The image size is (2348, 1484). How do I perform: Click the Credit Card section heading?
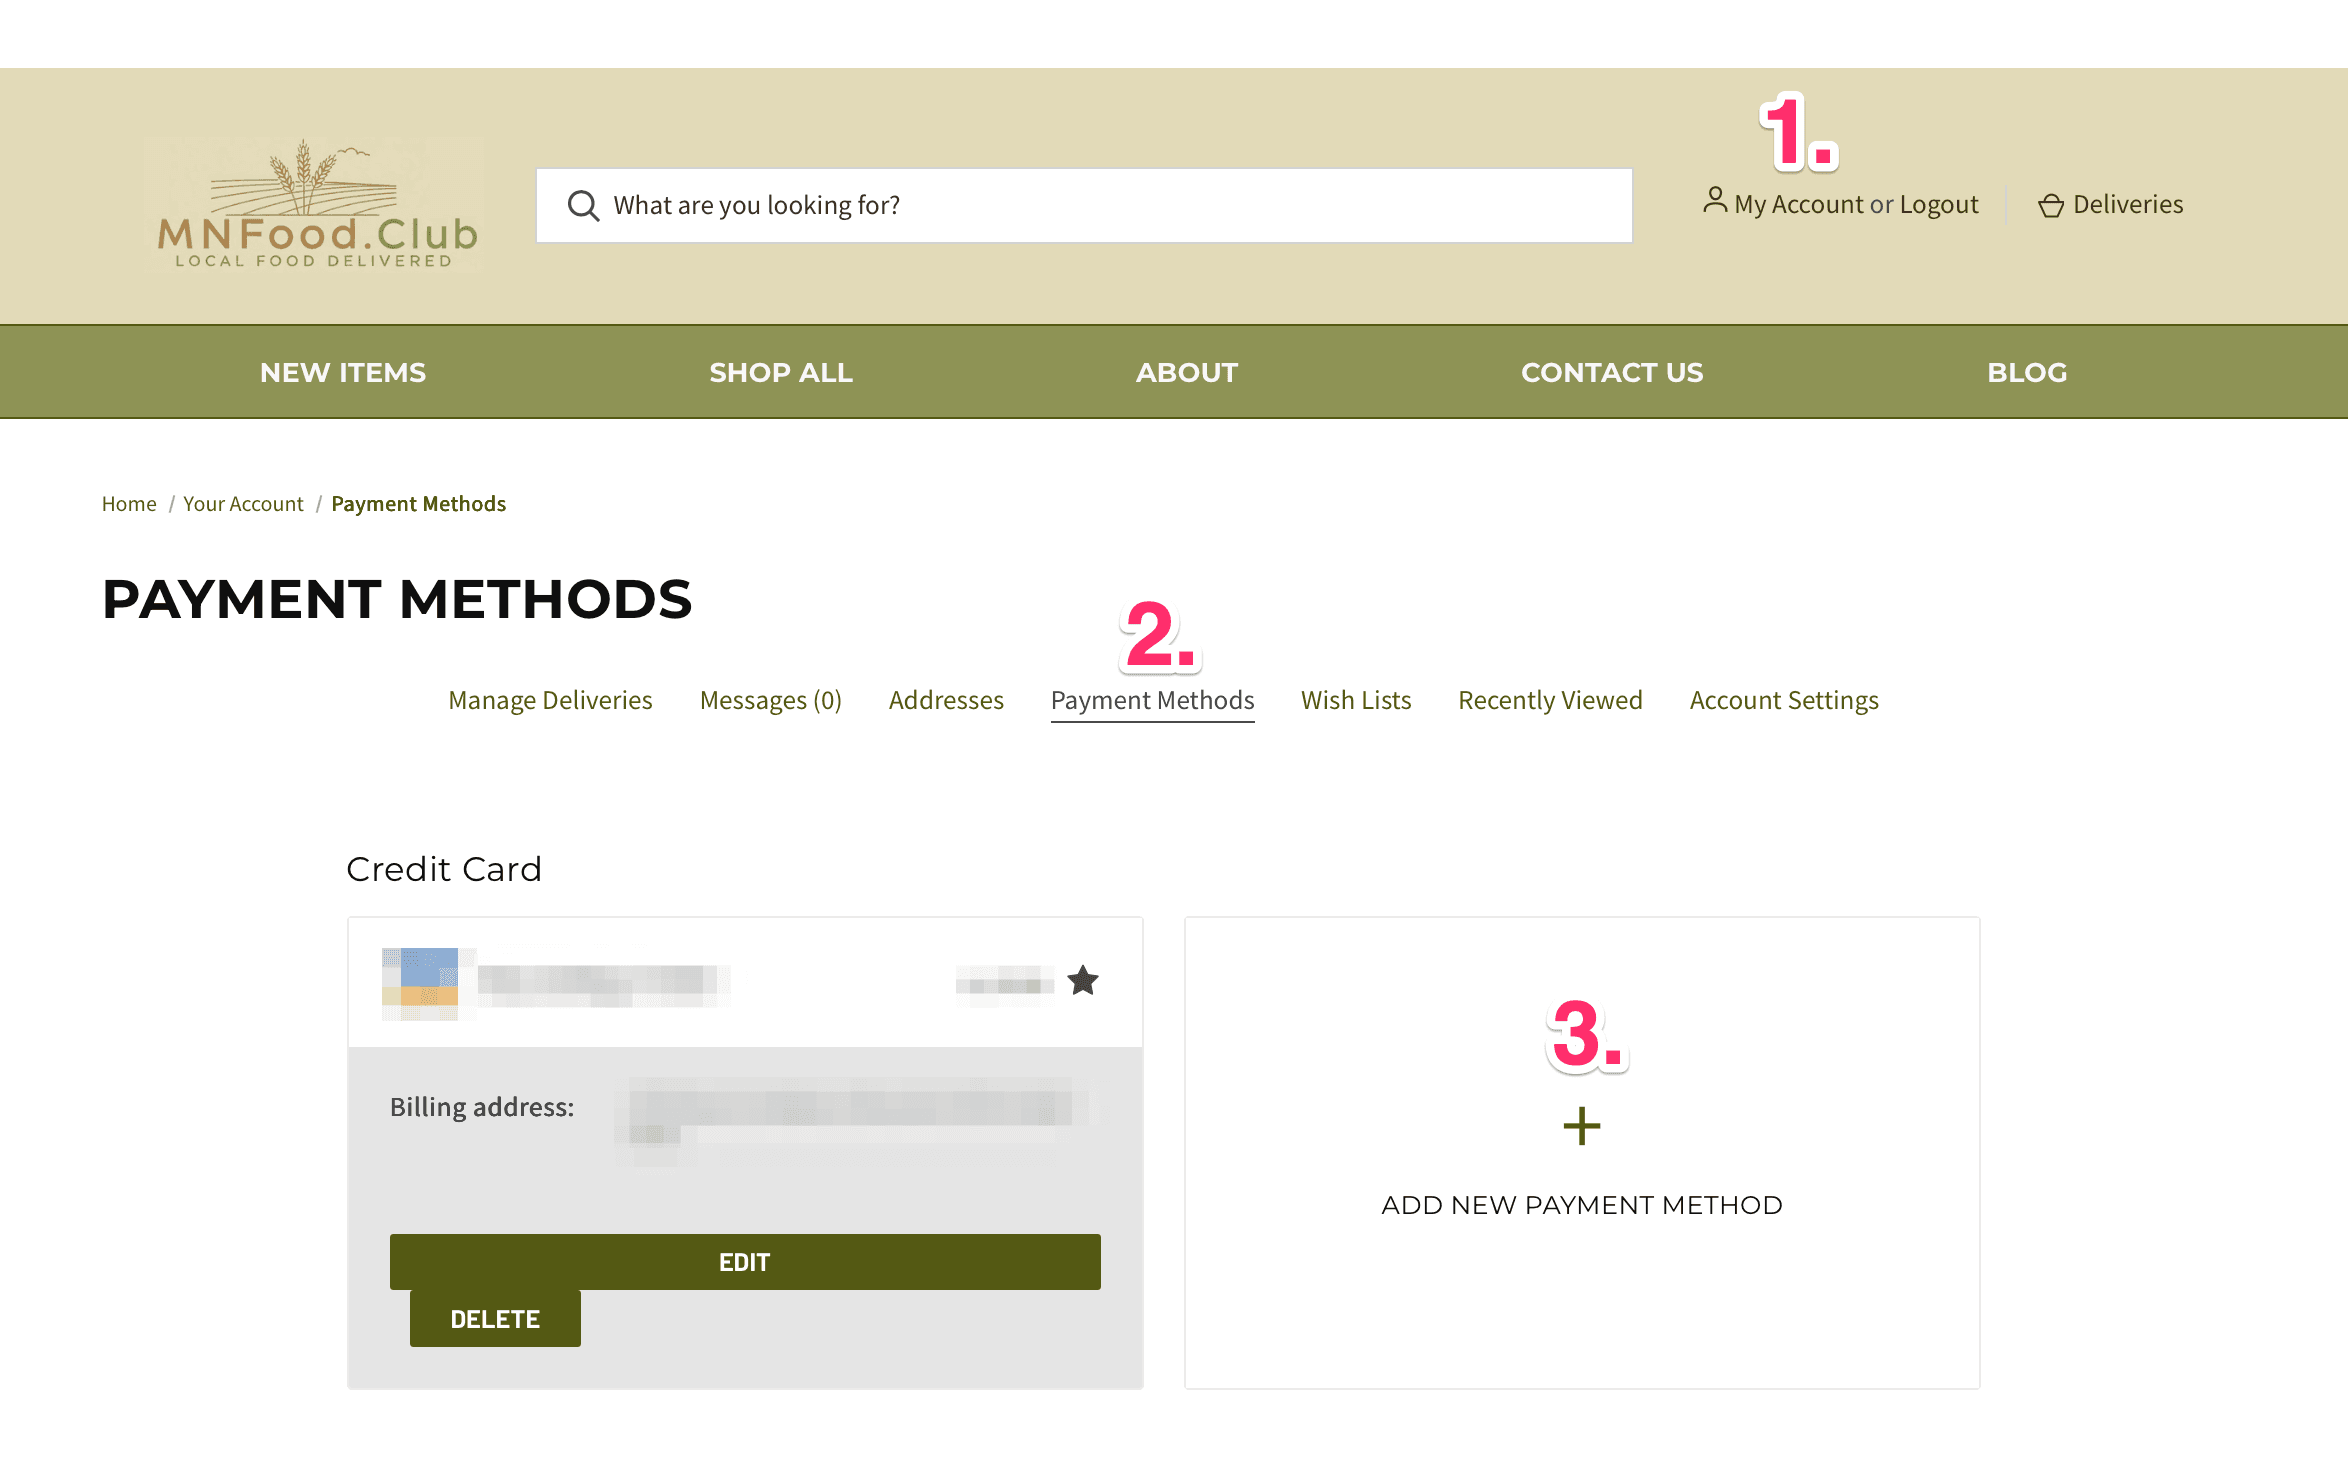444,869
